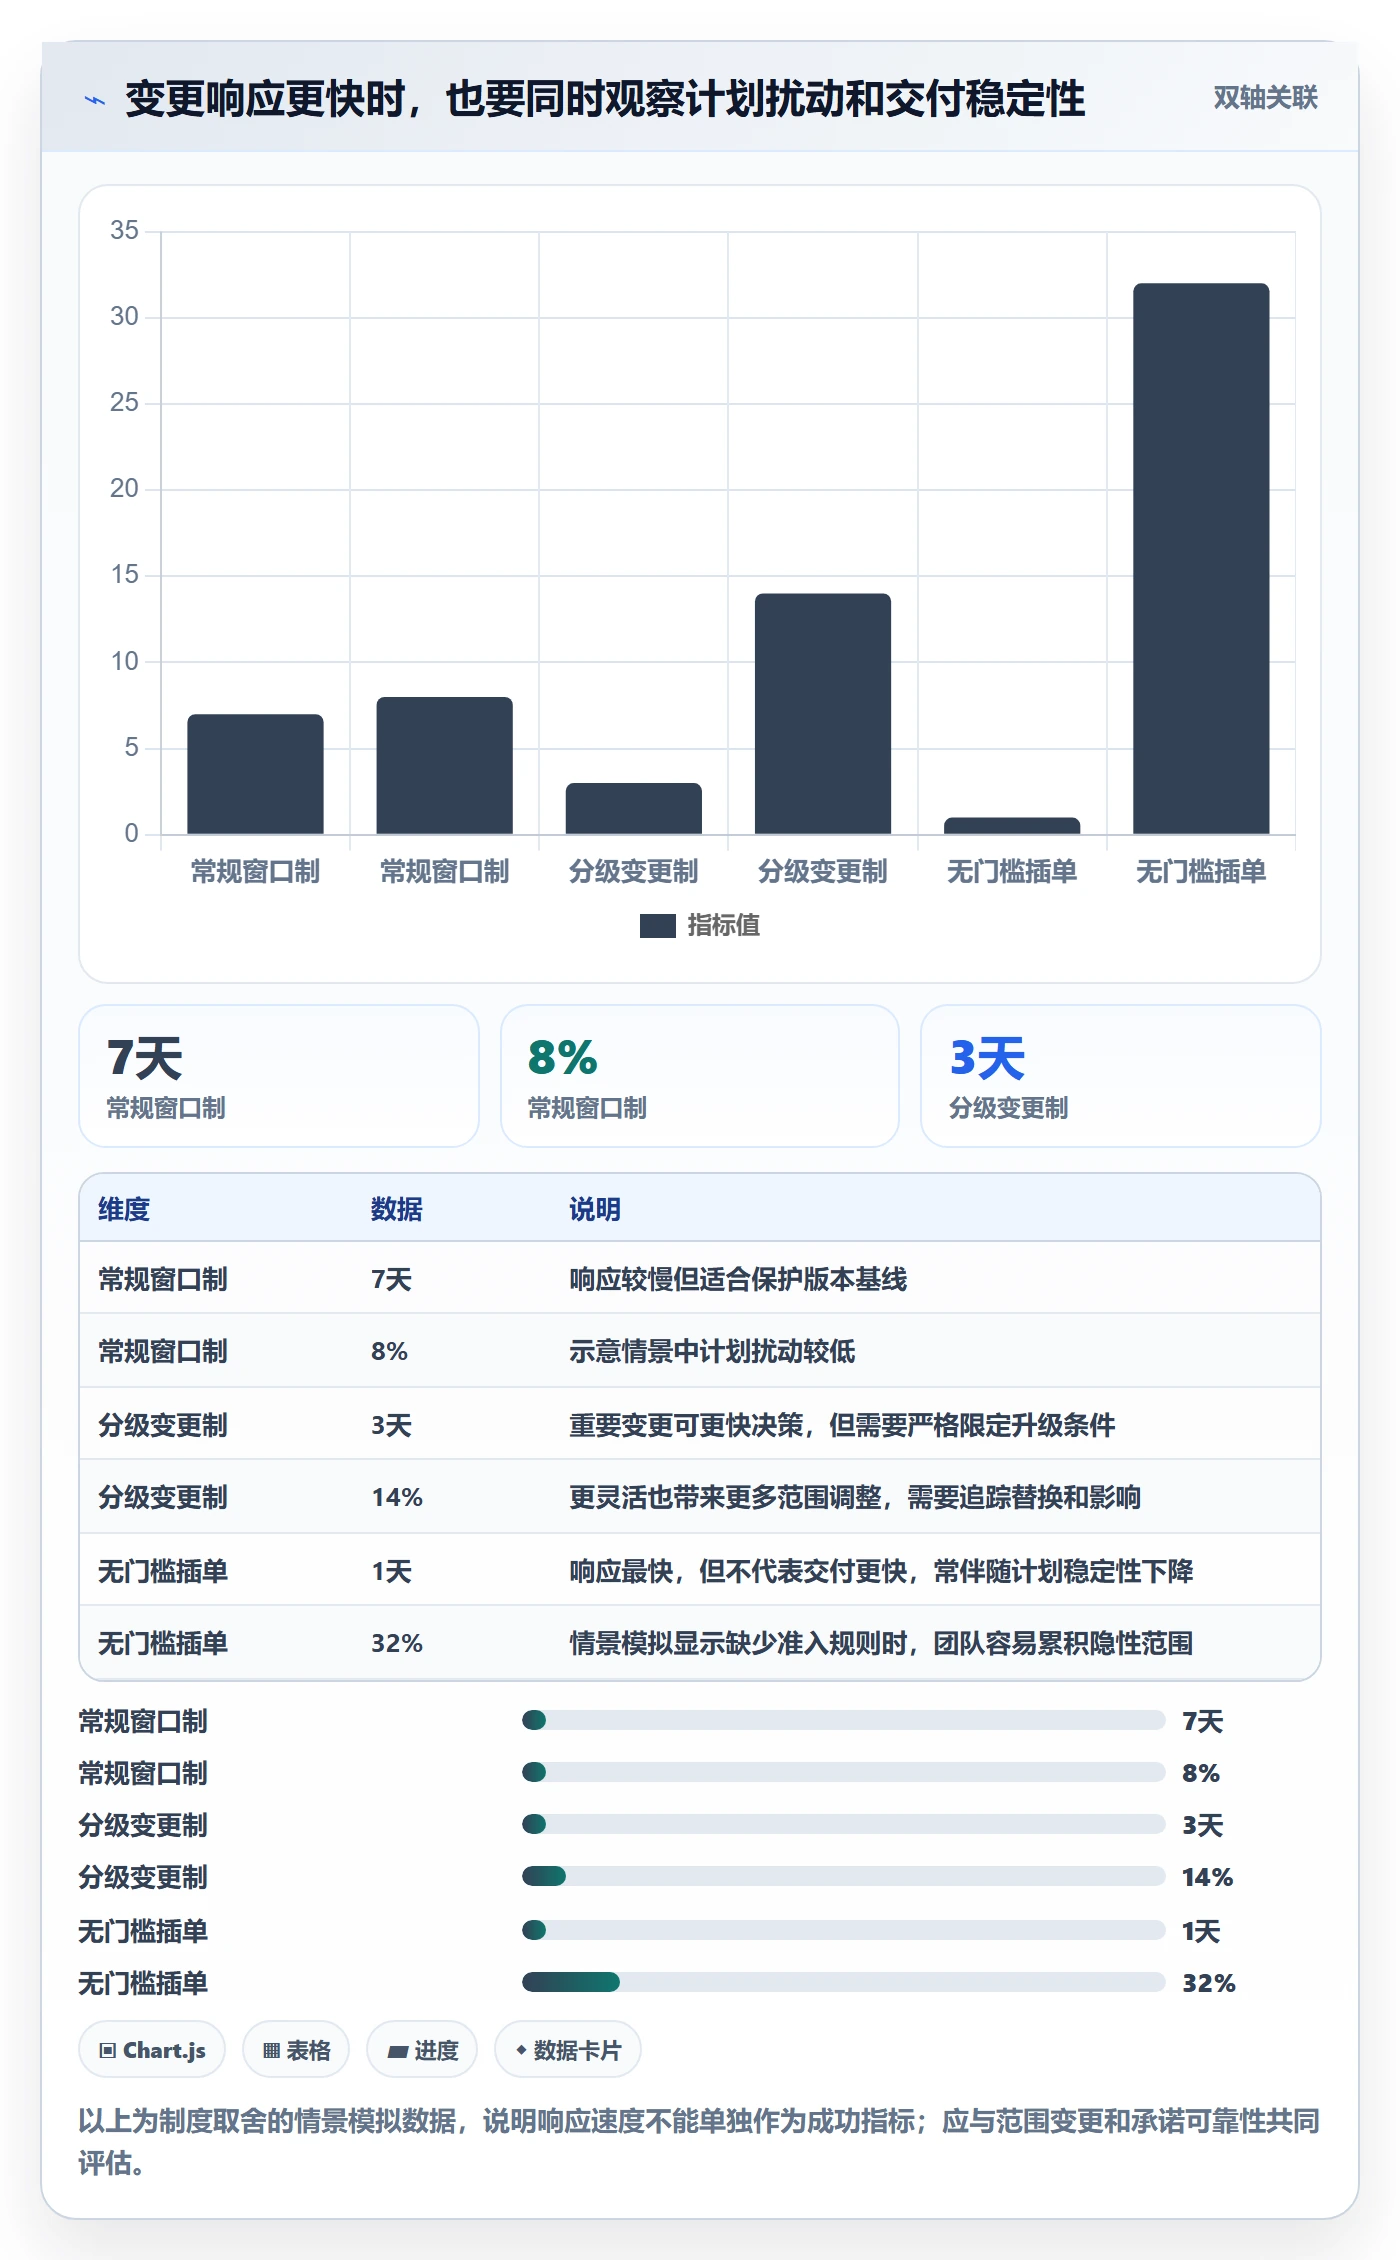Viewport: 1400px width, 2260px height.
Task: Click the 维度 column header
Action: pyautogui.click(x=124, y=1209)
